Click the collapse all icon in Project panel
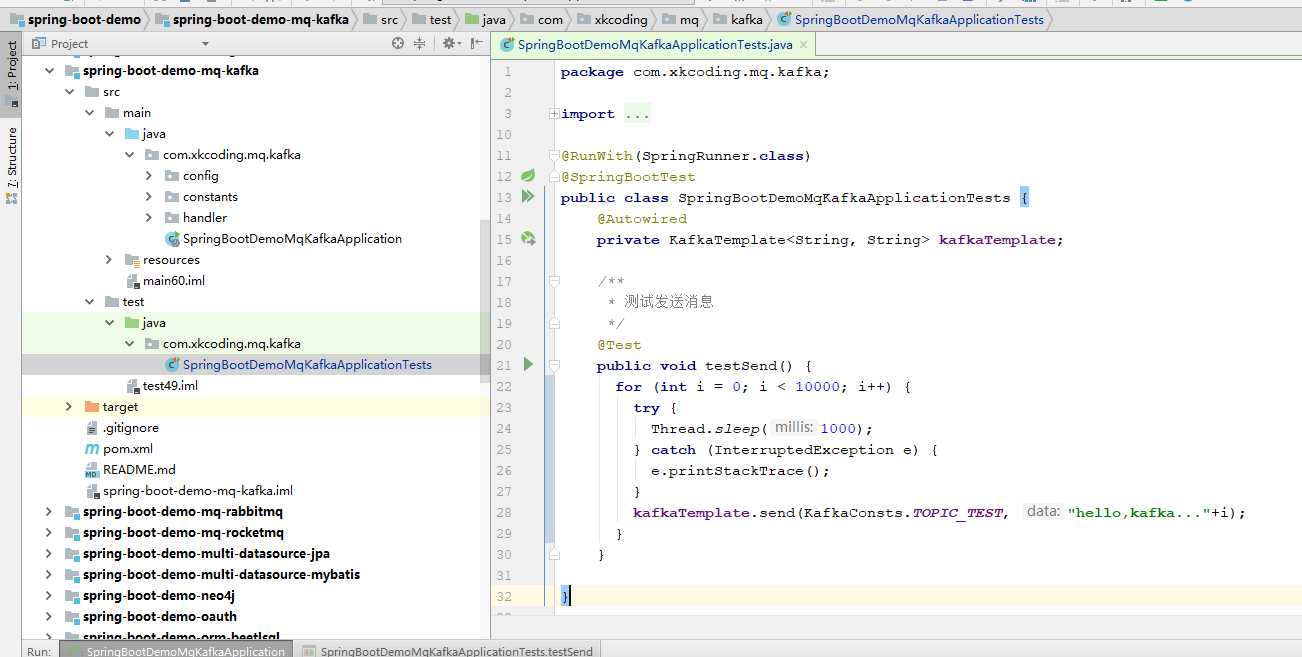 point(420,43)
